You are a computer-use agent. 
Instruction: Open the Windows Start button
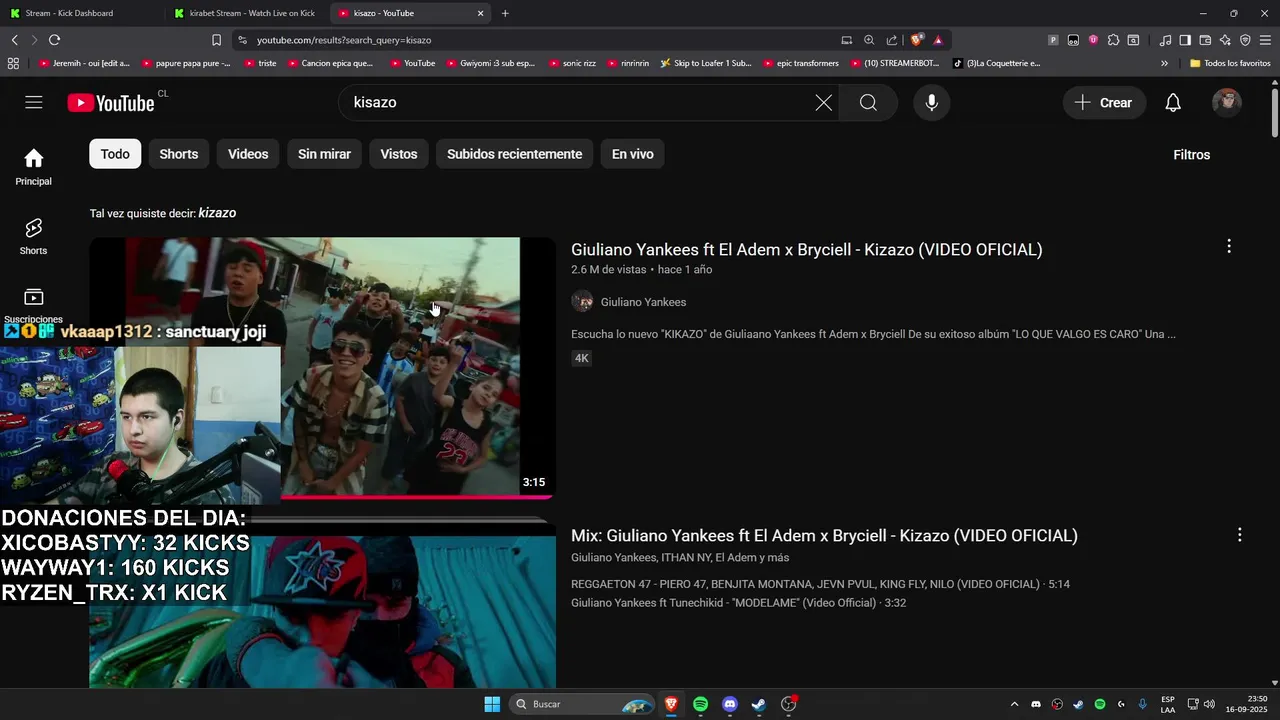pyautogui.click(x=492, y=704)
